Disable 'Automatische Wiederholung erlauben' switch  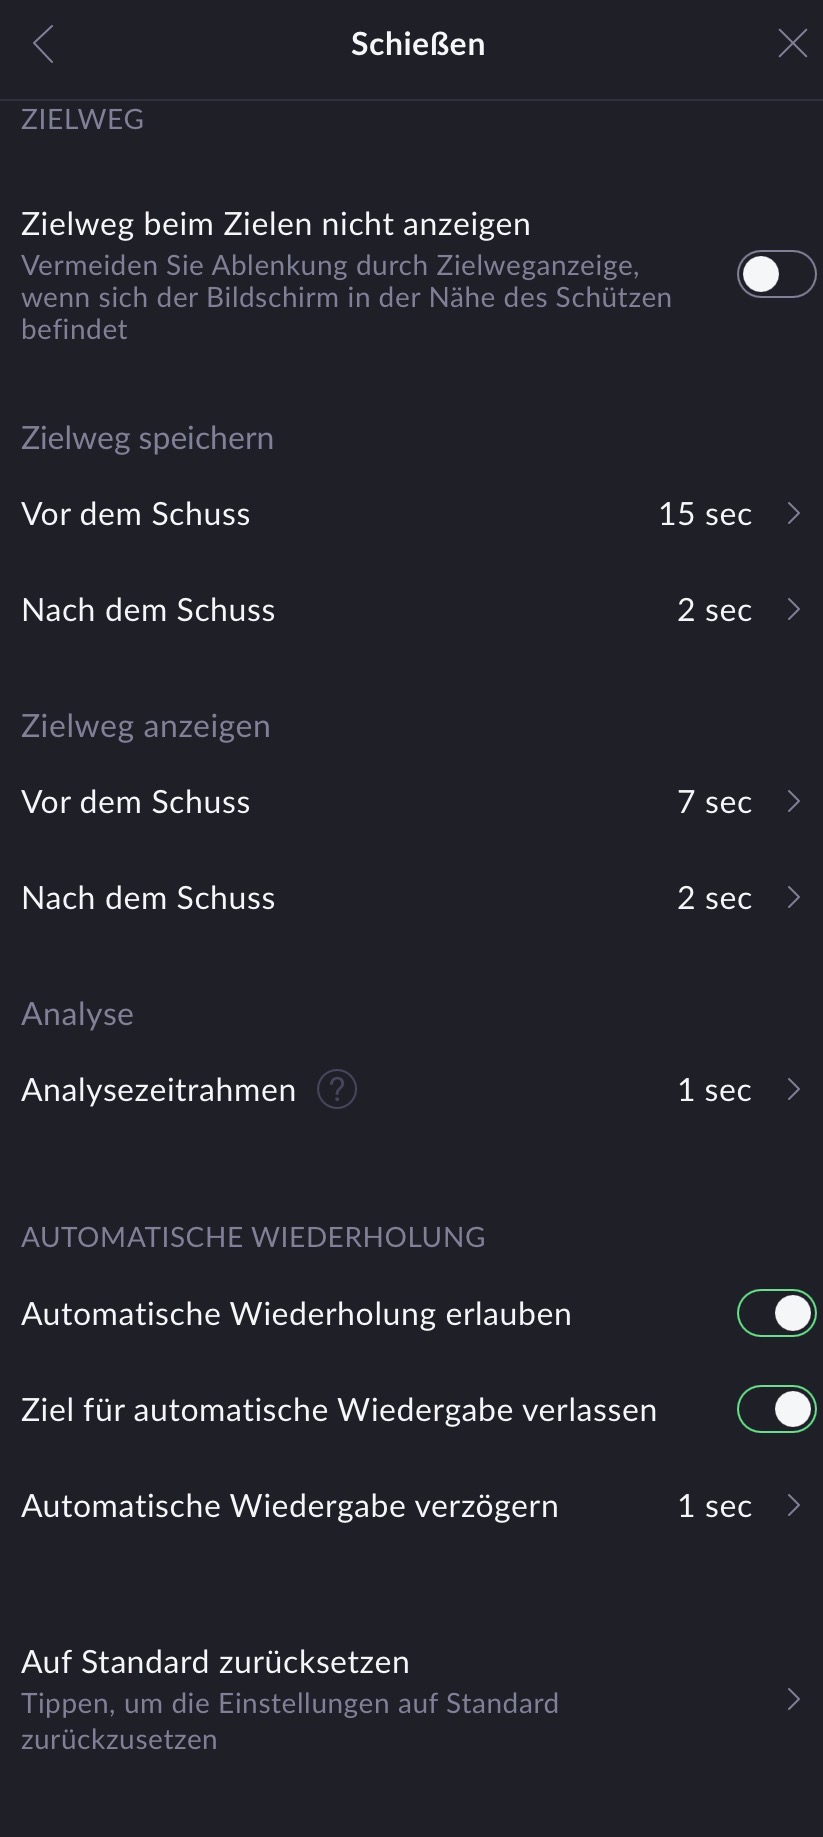[x=776, y=1313]
